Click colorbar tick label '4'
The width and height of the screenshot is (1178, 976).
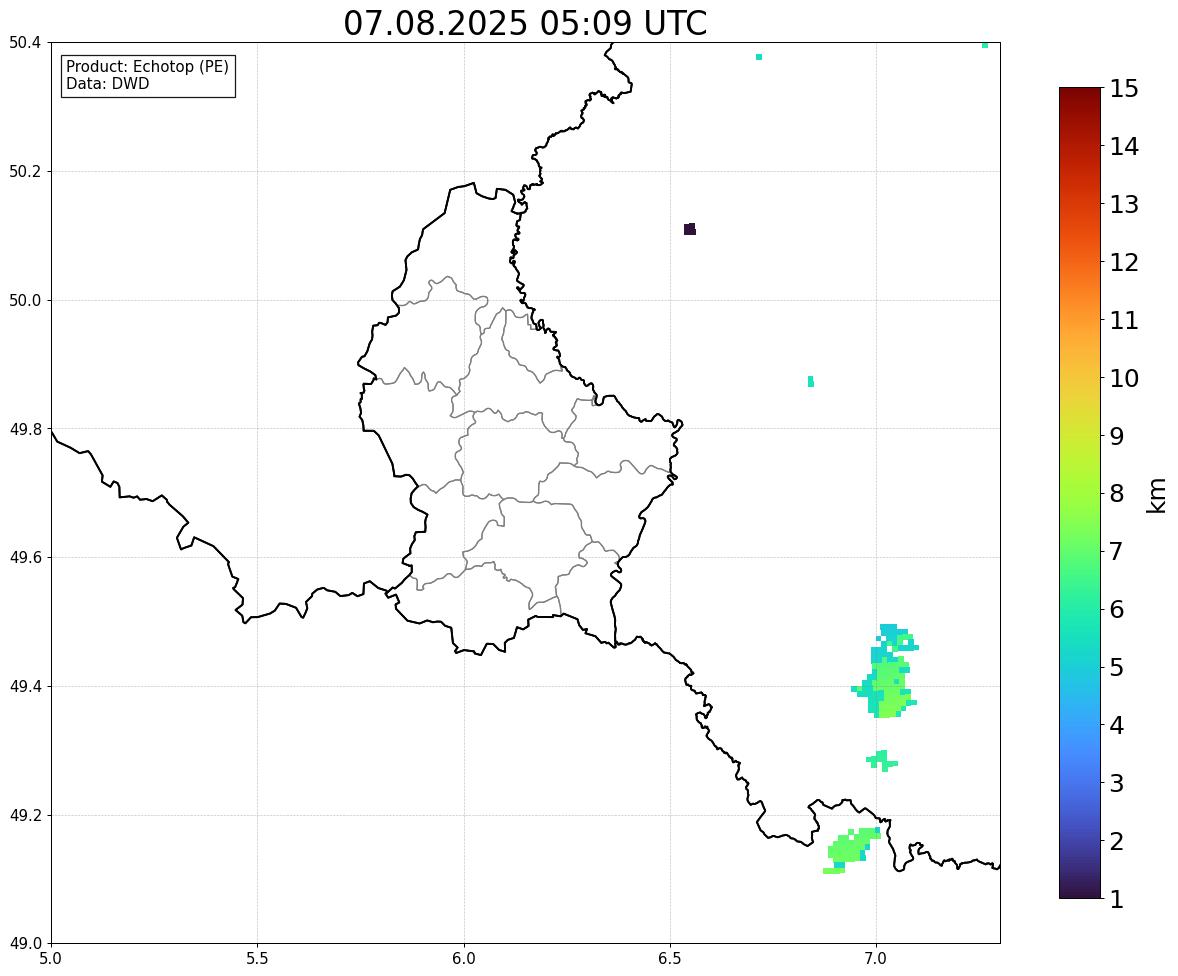coord(1117,725)
